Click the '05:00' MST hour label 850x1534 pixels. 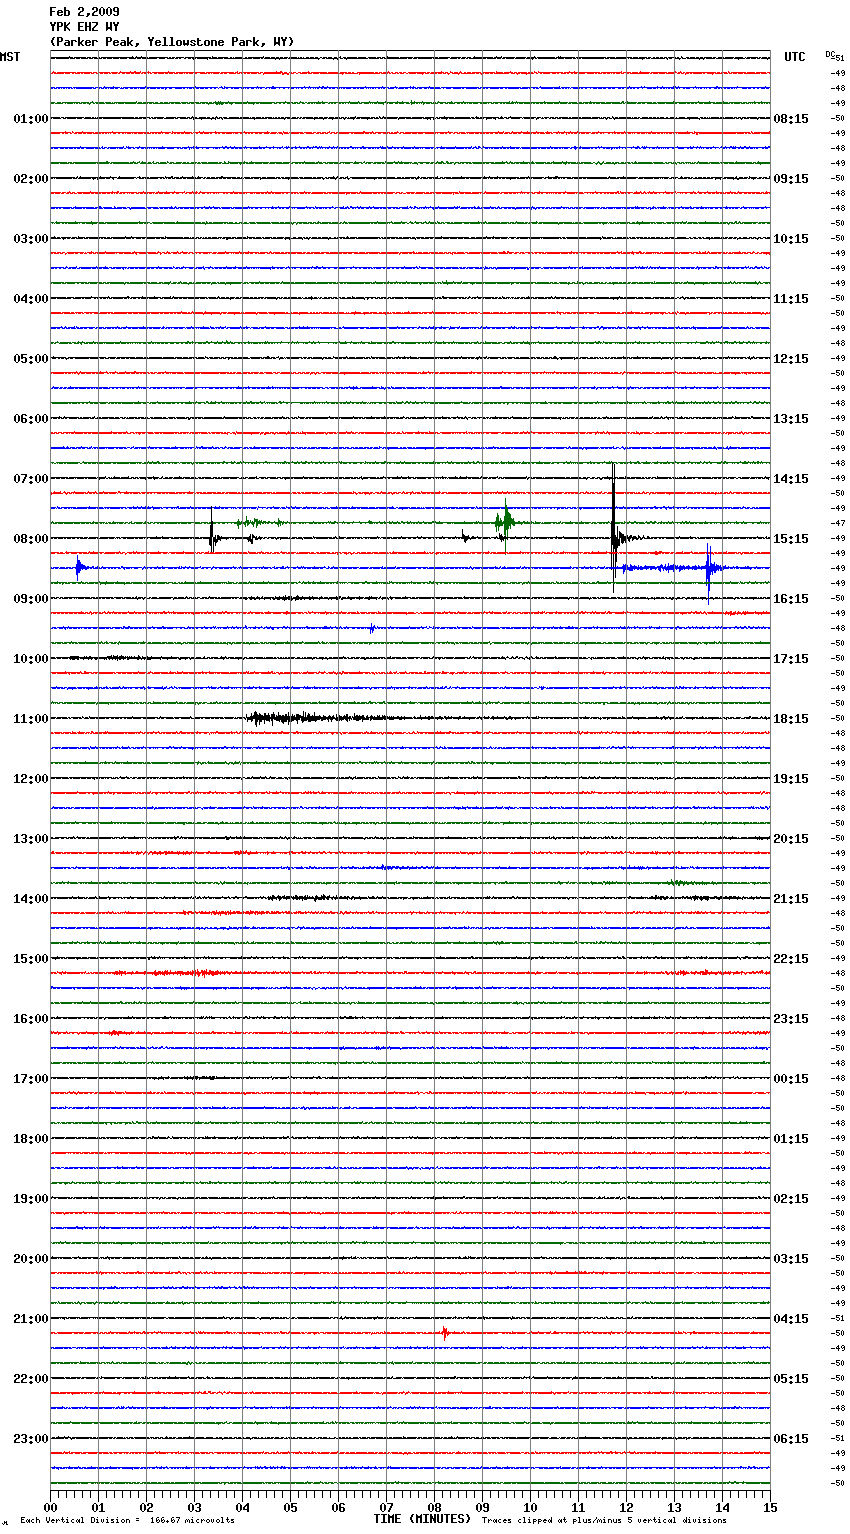coord(31,359)
